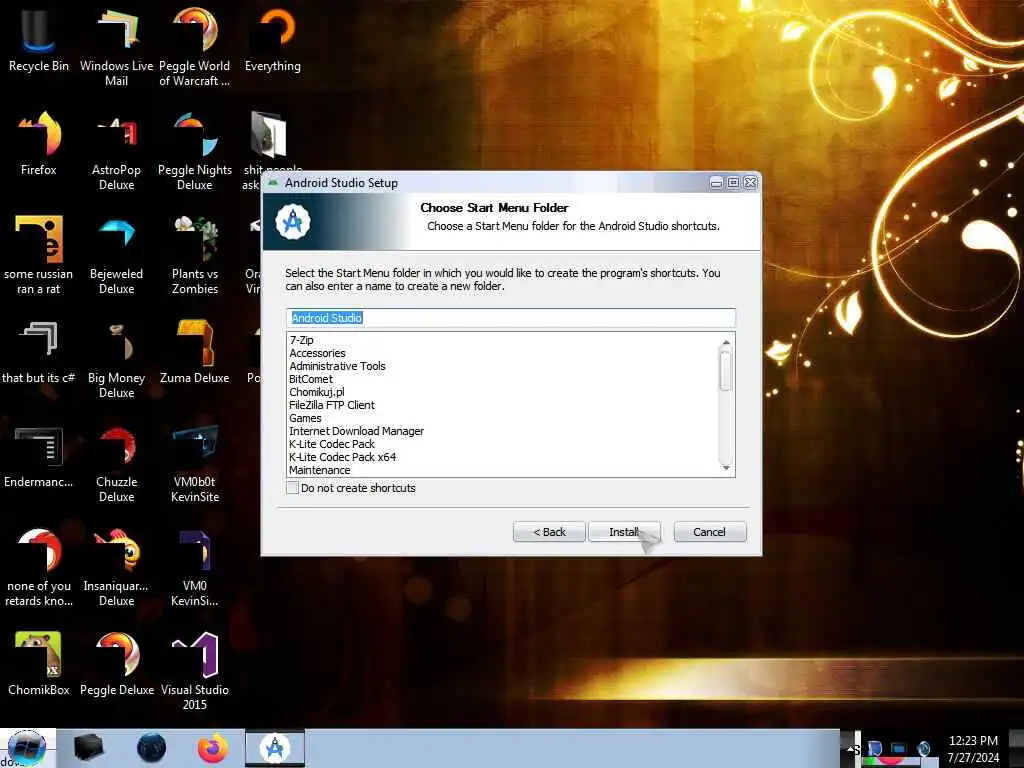Viewport: 1024px width, 768px height.
Task: Click the folder list scroll down arrow
Action: [726, 468]
